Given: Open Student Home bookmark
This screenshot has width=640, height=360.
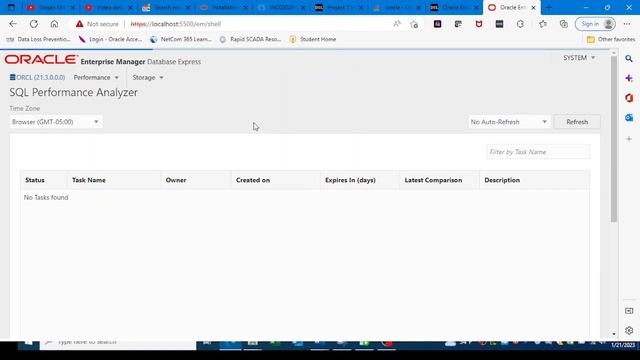Looking at the screenshot, I should 313,39.
